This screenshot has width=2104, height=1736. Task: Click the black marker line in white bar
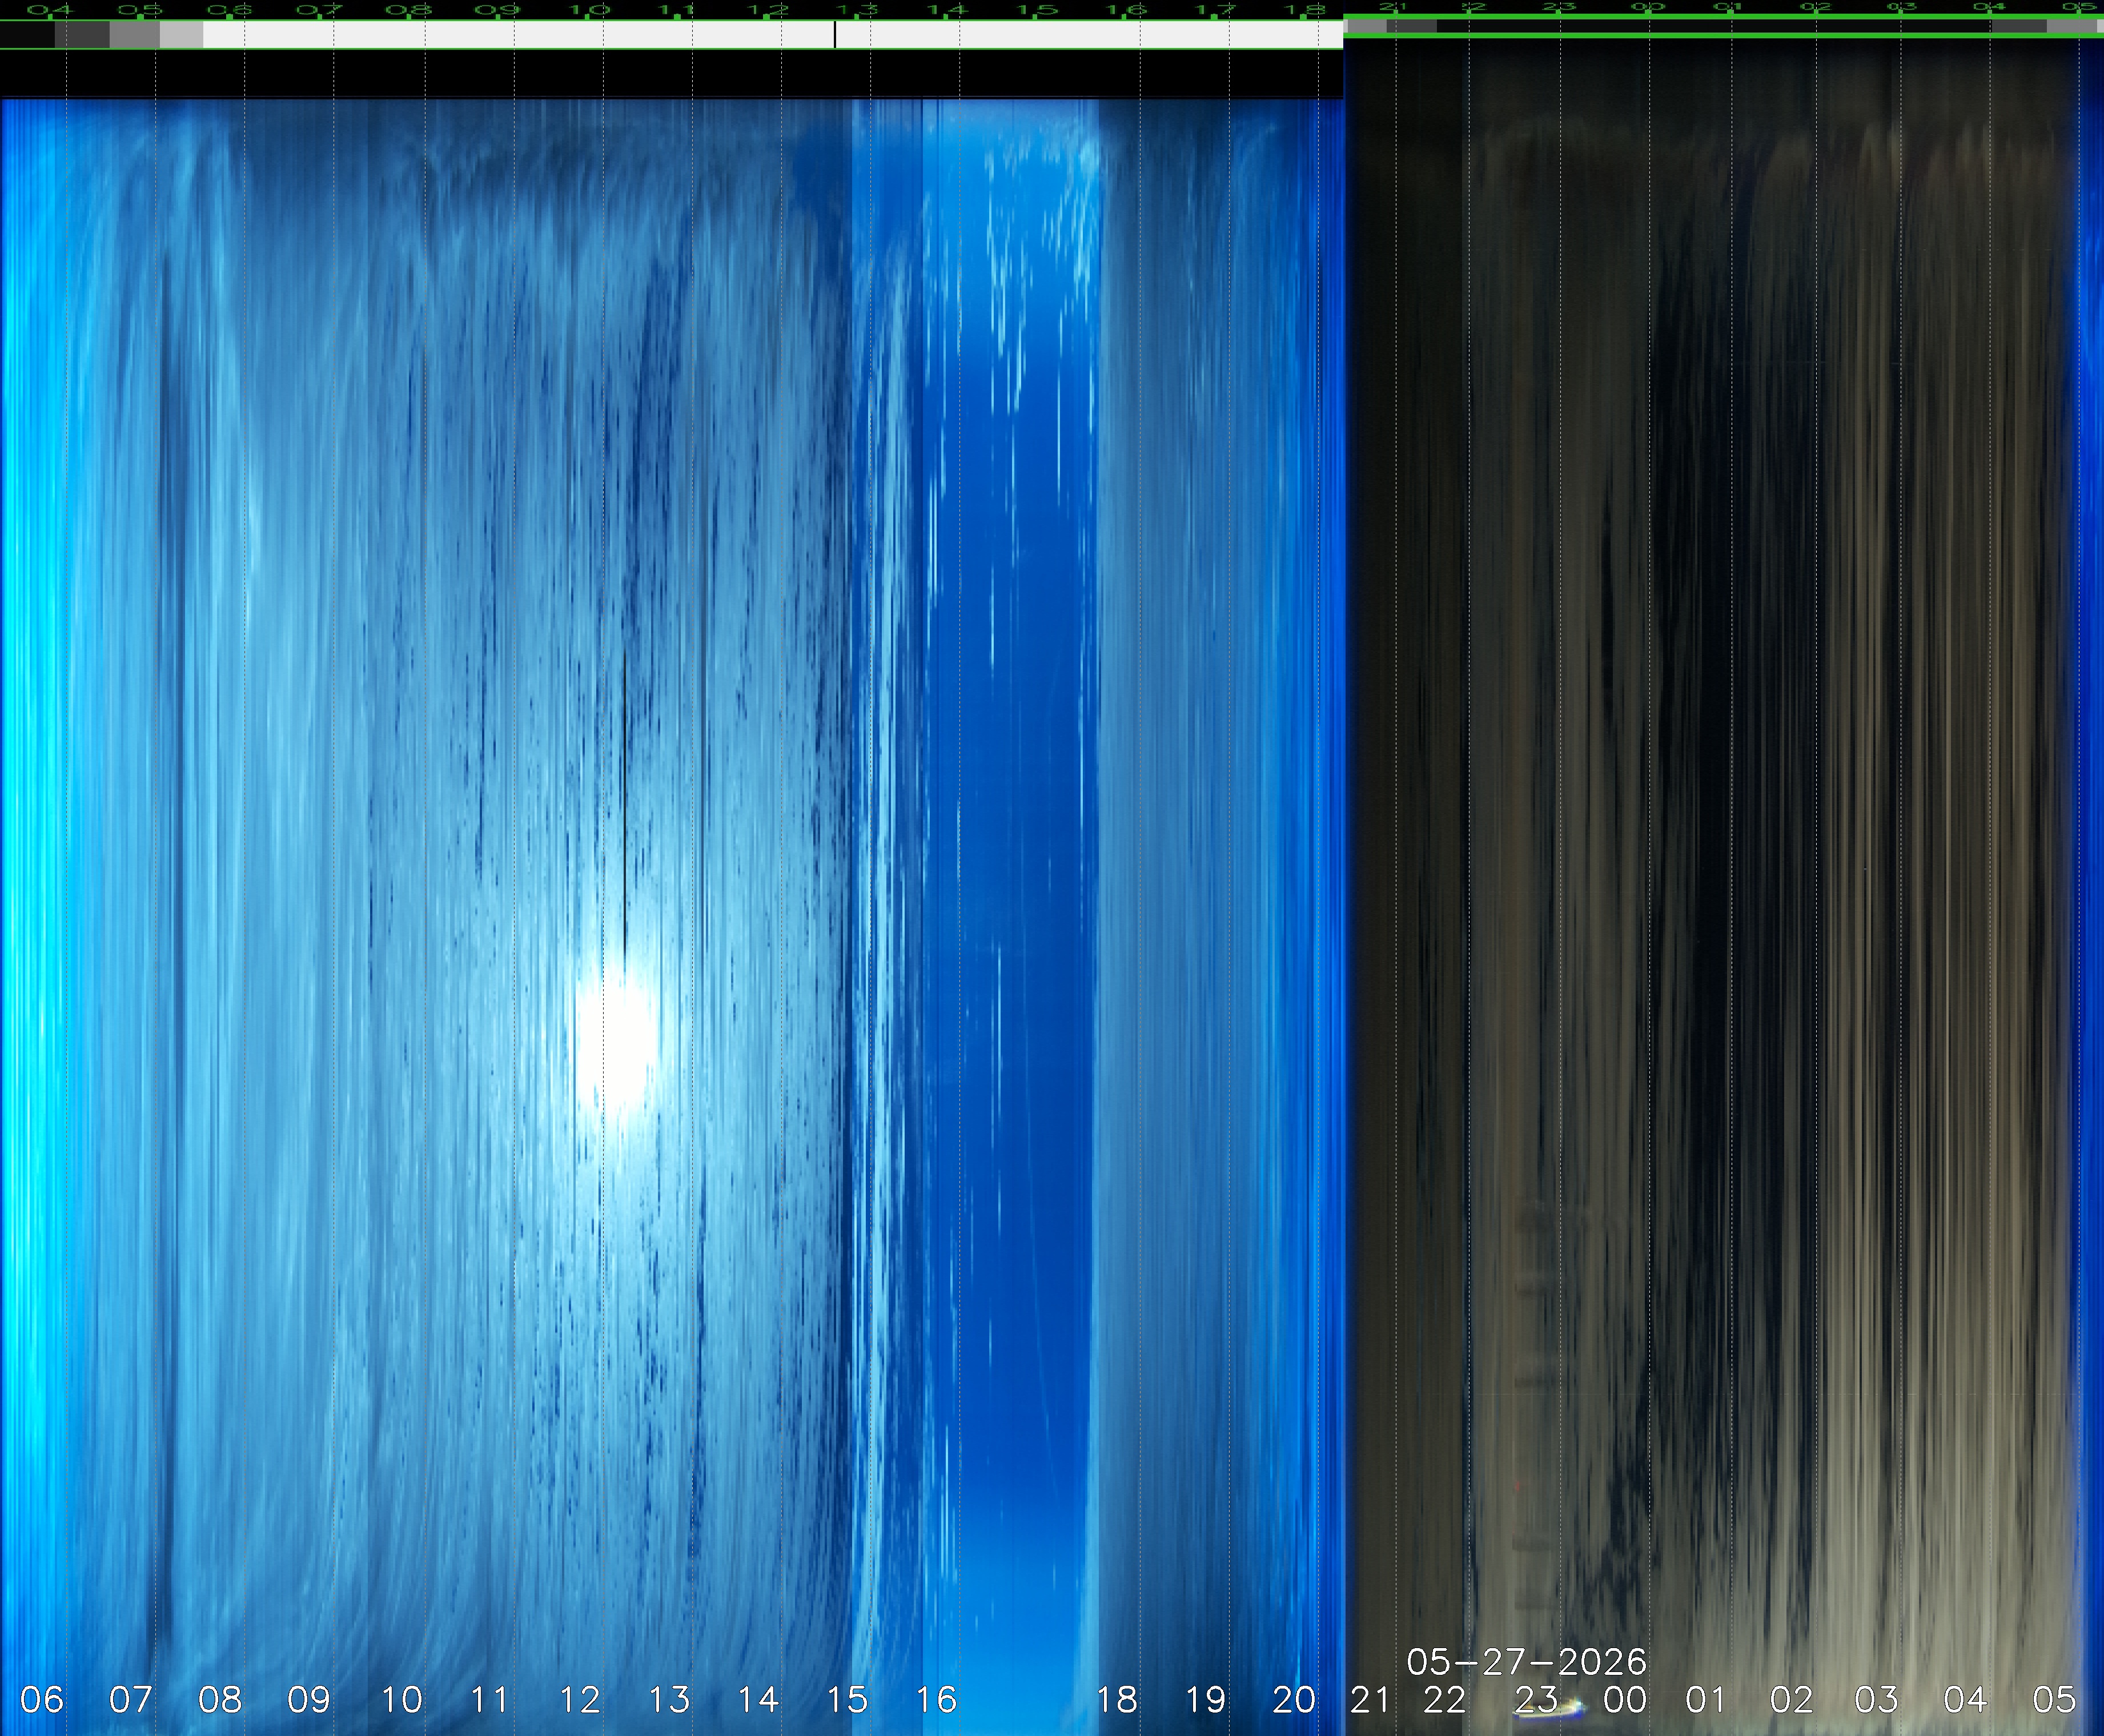point(835,34)
